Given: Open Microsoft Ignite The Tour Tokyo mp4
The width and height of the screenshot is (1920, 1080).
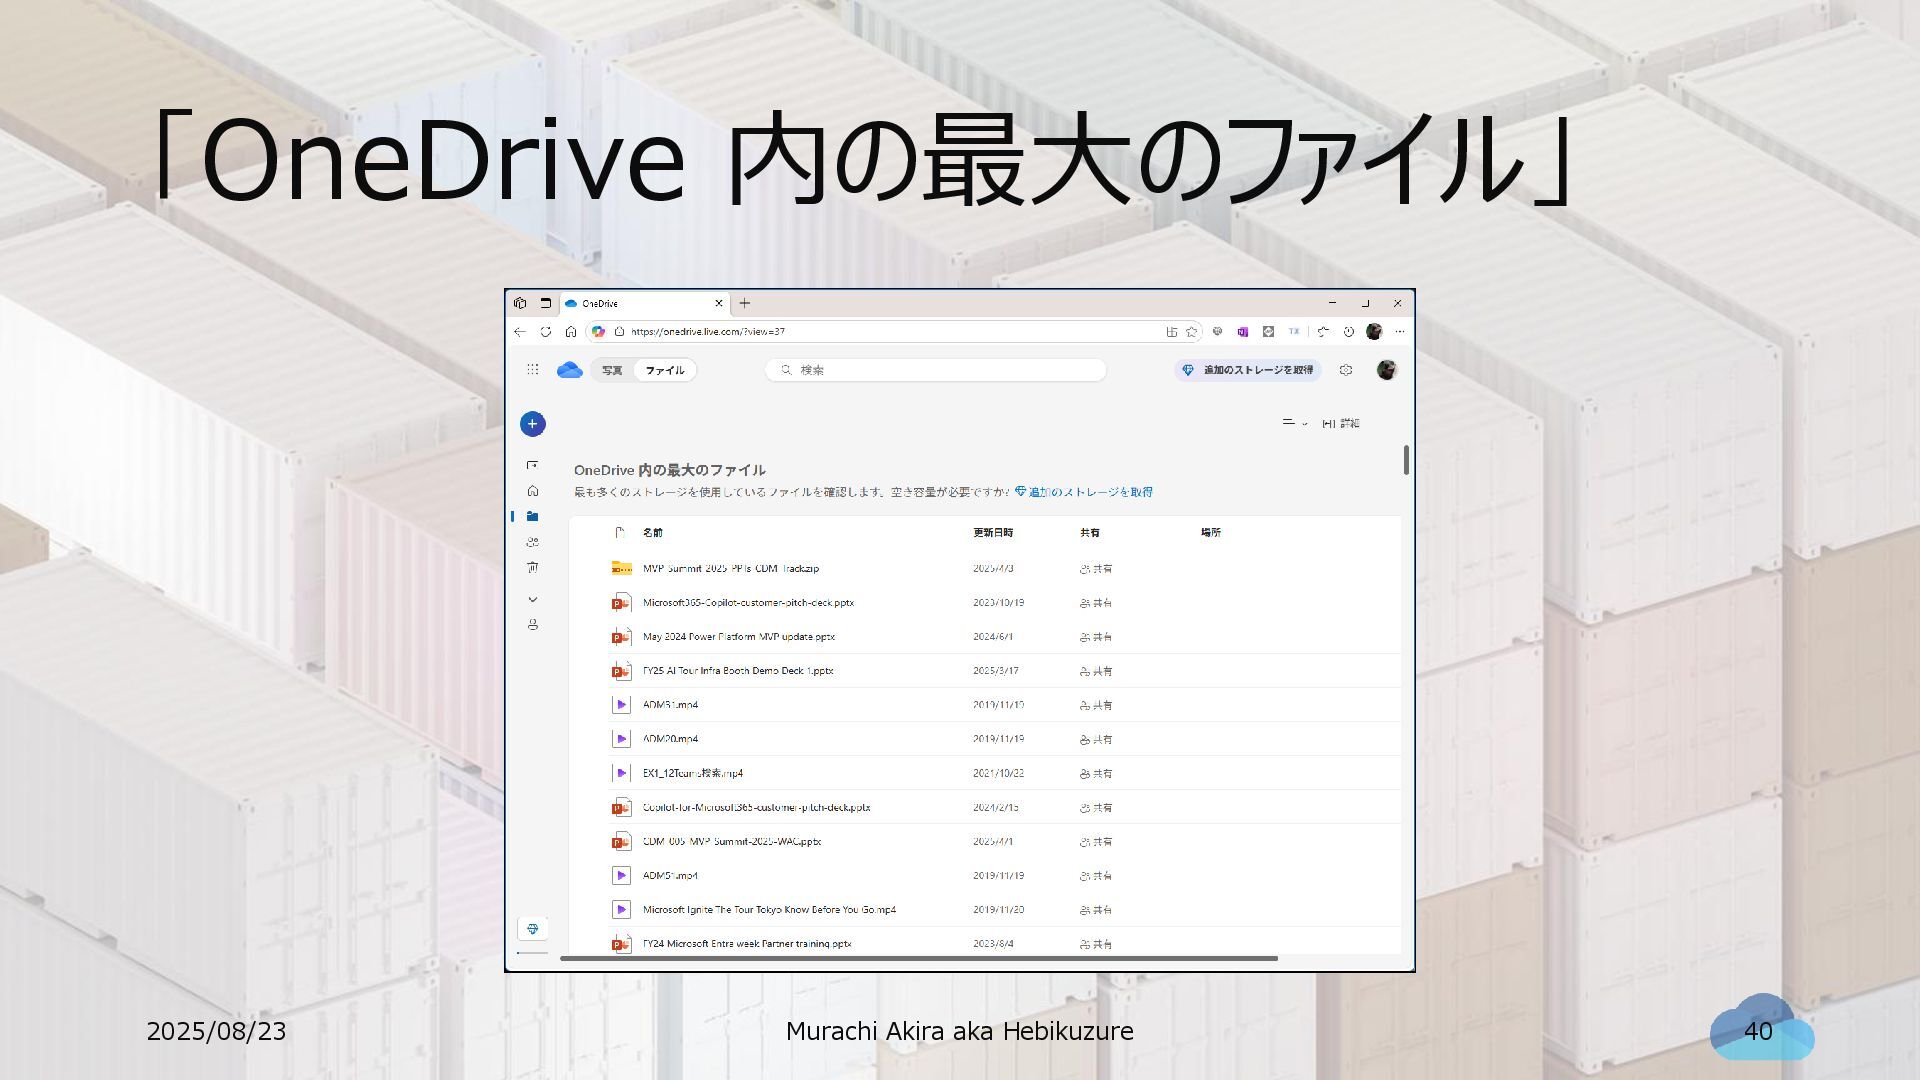Looking at the screenshot, I should [769, 910].
